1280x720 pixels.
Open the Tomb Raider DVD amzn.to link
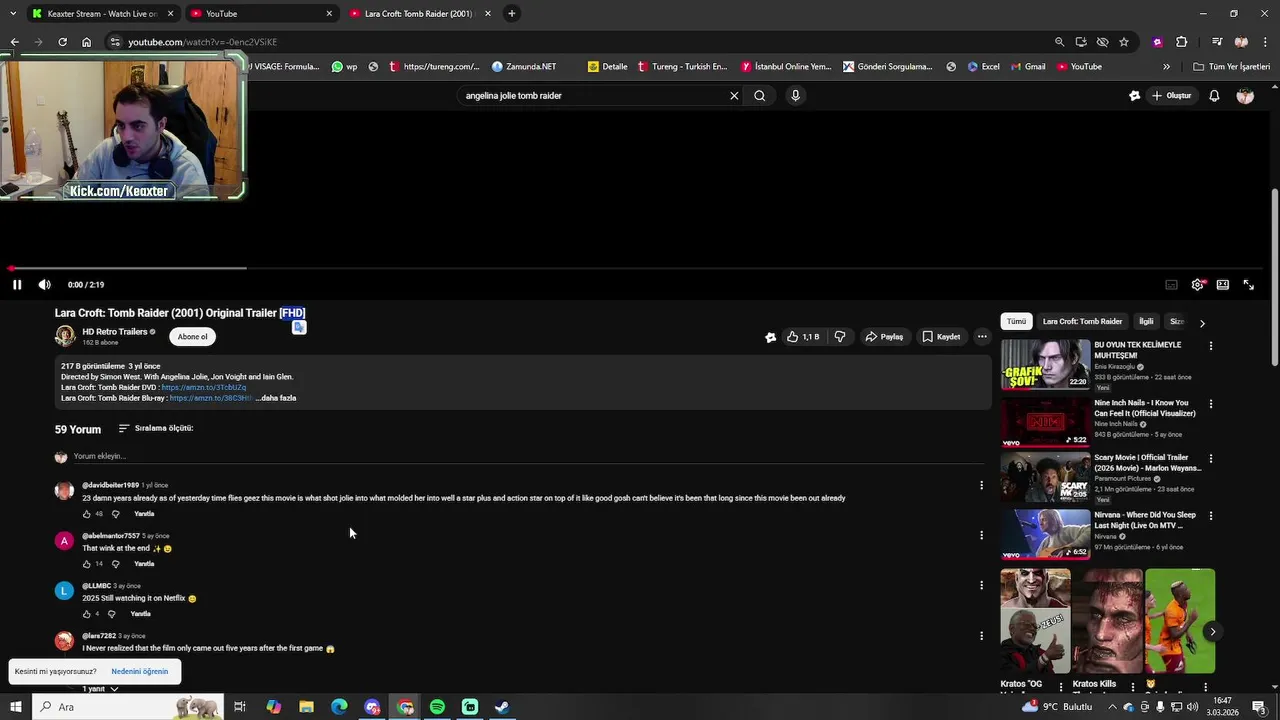(203, 387)
